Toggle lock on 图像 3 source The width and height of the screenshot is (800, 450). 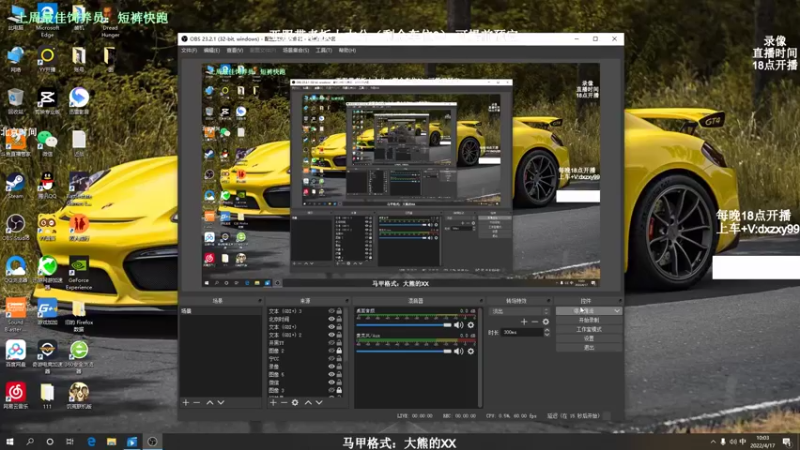click(x=339, y=390)
